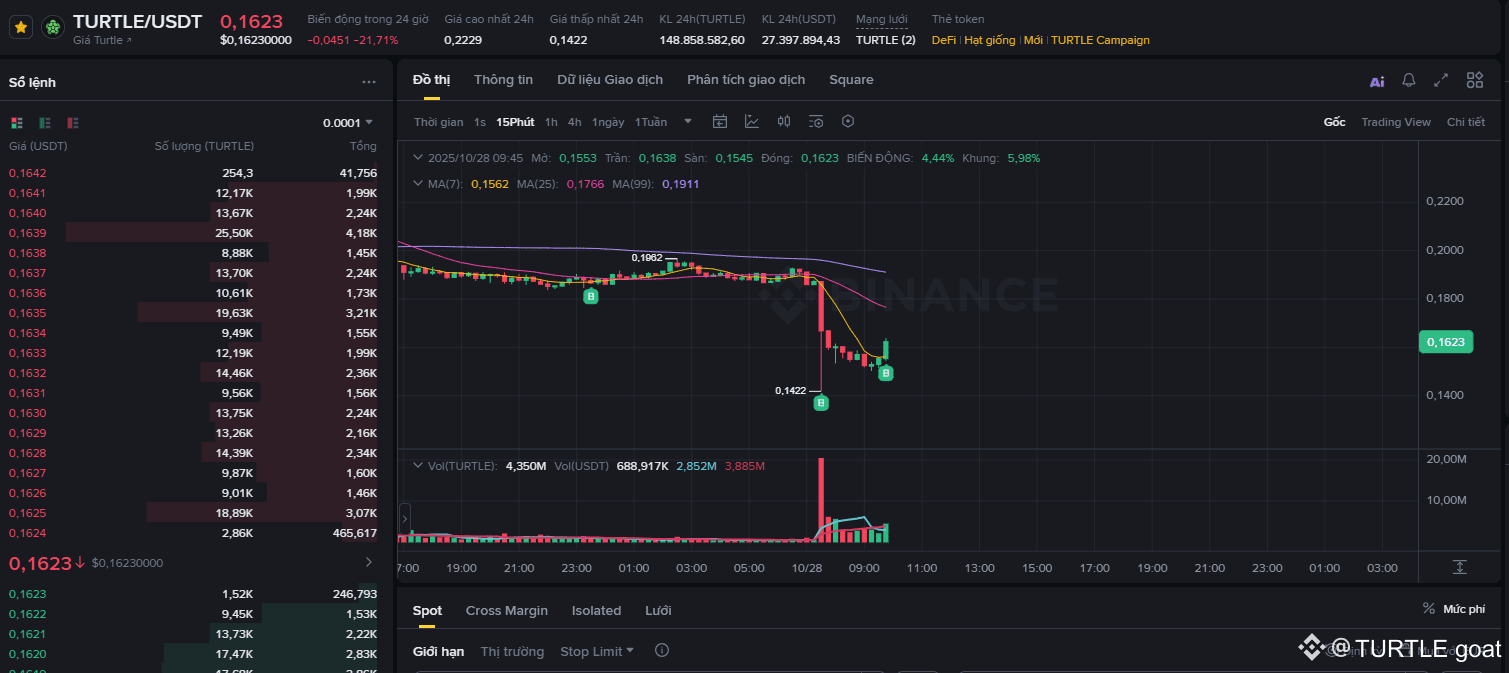
Task: Open the hexagon chart settings icon
Action: click(848, 122)
